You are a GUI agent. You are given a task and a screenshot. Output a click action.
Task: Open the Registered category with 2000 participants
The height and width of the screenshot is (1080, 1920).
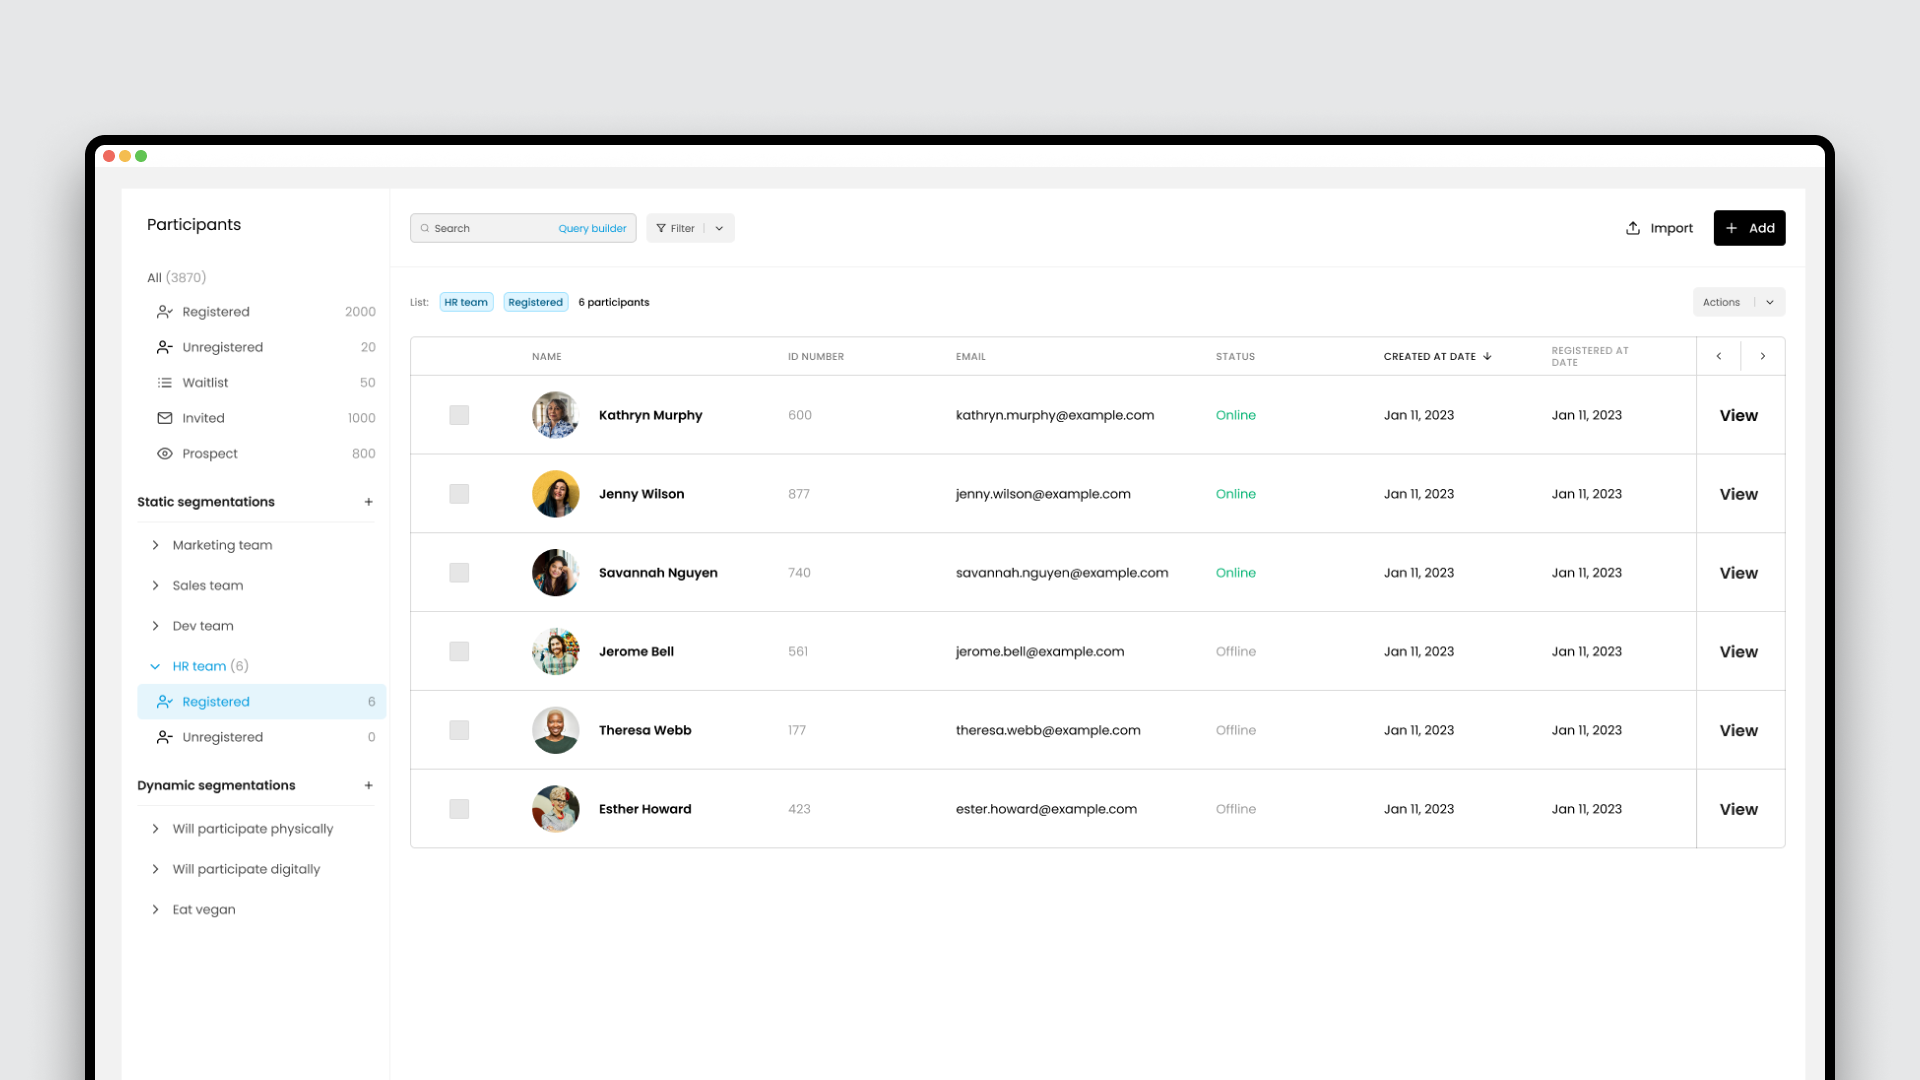(216, 312)
